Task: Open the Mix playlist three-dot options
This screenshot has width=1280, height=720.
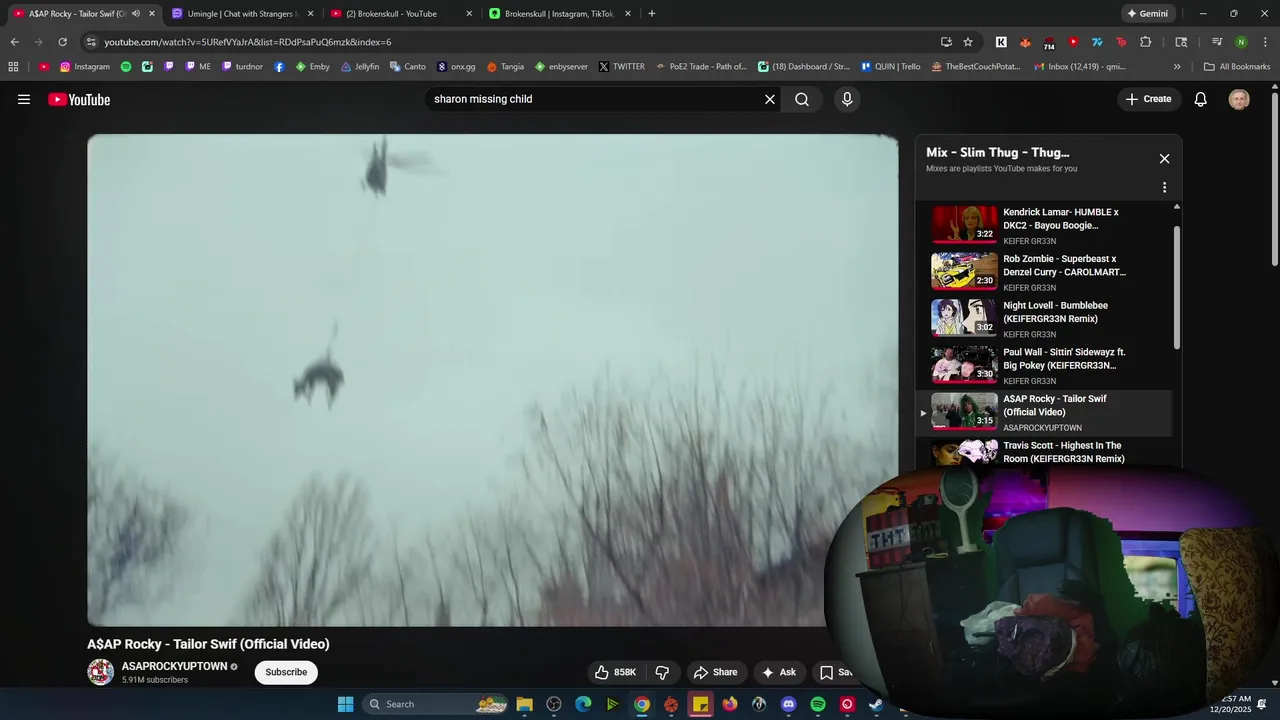Action: tap(1164, 187)
